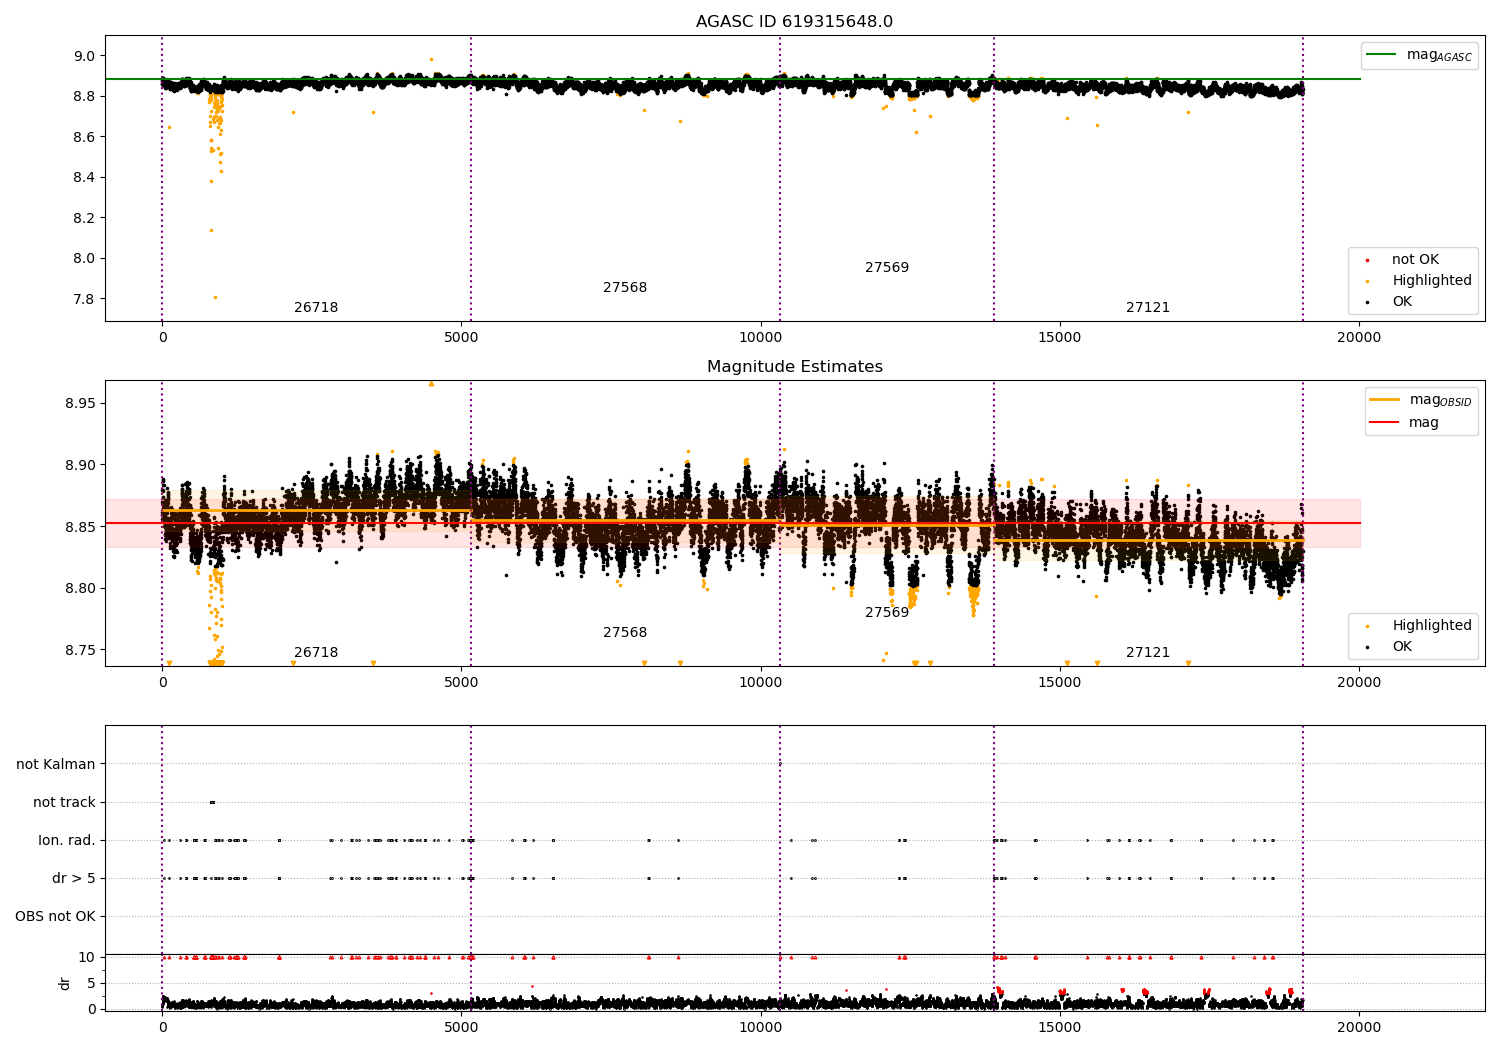Select the 'not Kalman' axis label
Screen dimensions: 1500x1050
[56, 764]
